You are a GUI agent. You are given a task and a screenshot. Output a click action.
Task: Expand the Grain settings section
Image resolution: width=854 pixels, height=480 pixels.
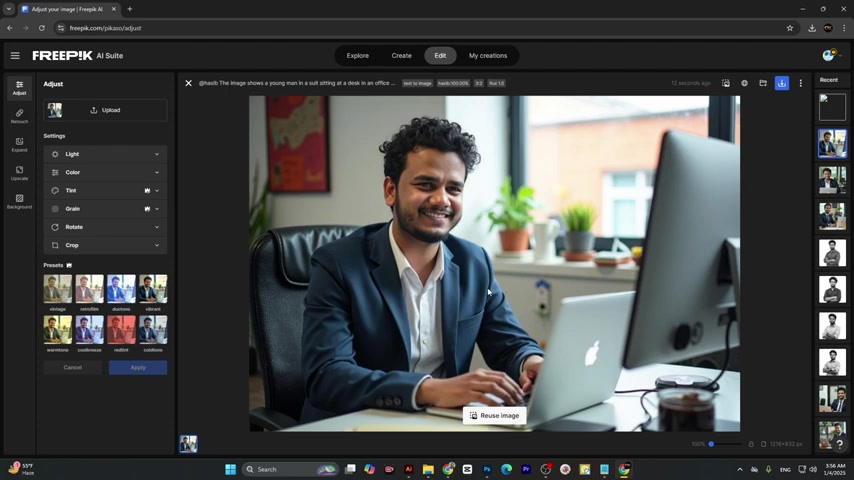click(x=105, y=209)
